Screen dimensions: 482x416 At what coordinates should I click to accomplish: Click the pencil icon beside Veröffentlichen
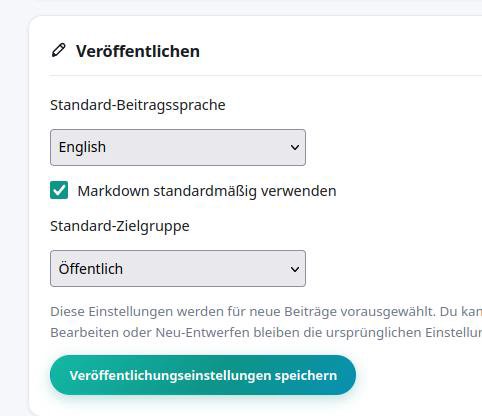[59, 50]
